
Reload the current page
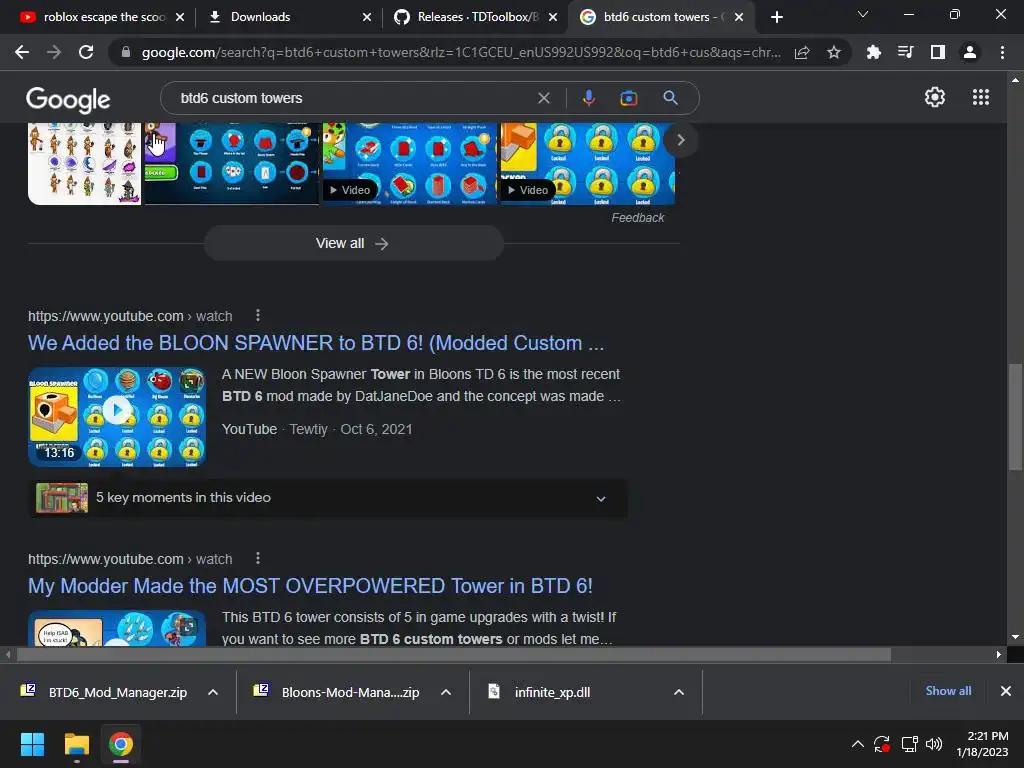(86, 52)
